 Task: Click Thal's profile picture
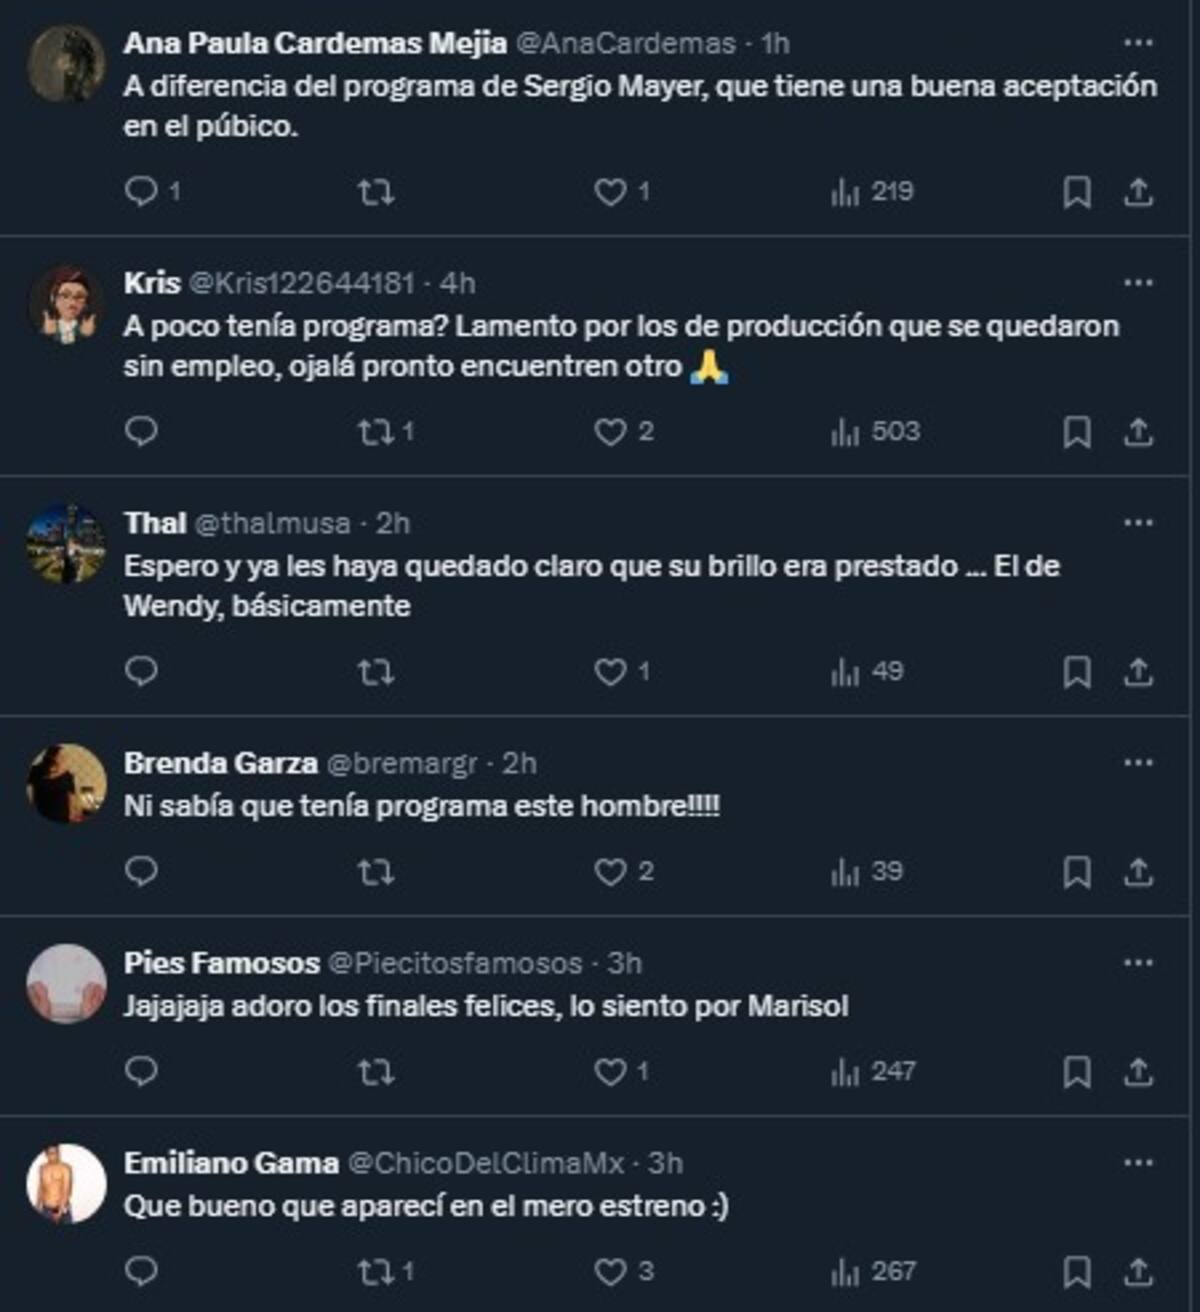coord(66,544)
